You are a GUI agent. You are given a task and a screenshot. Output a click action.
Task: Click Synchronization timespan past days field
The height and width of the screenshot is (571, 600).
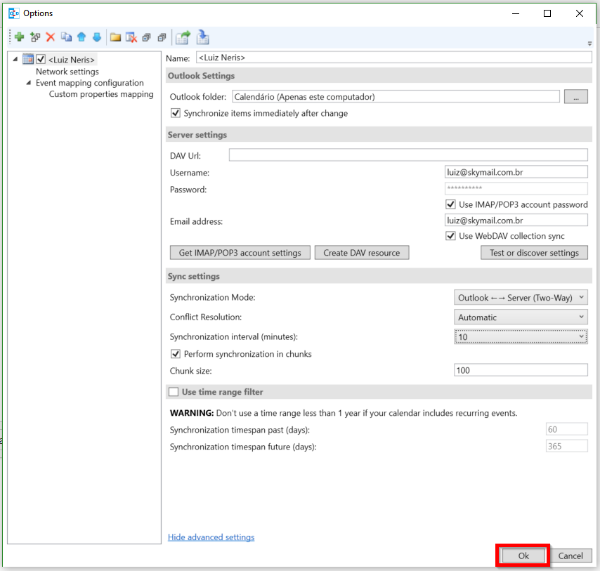click(x=567, y=429)
